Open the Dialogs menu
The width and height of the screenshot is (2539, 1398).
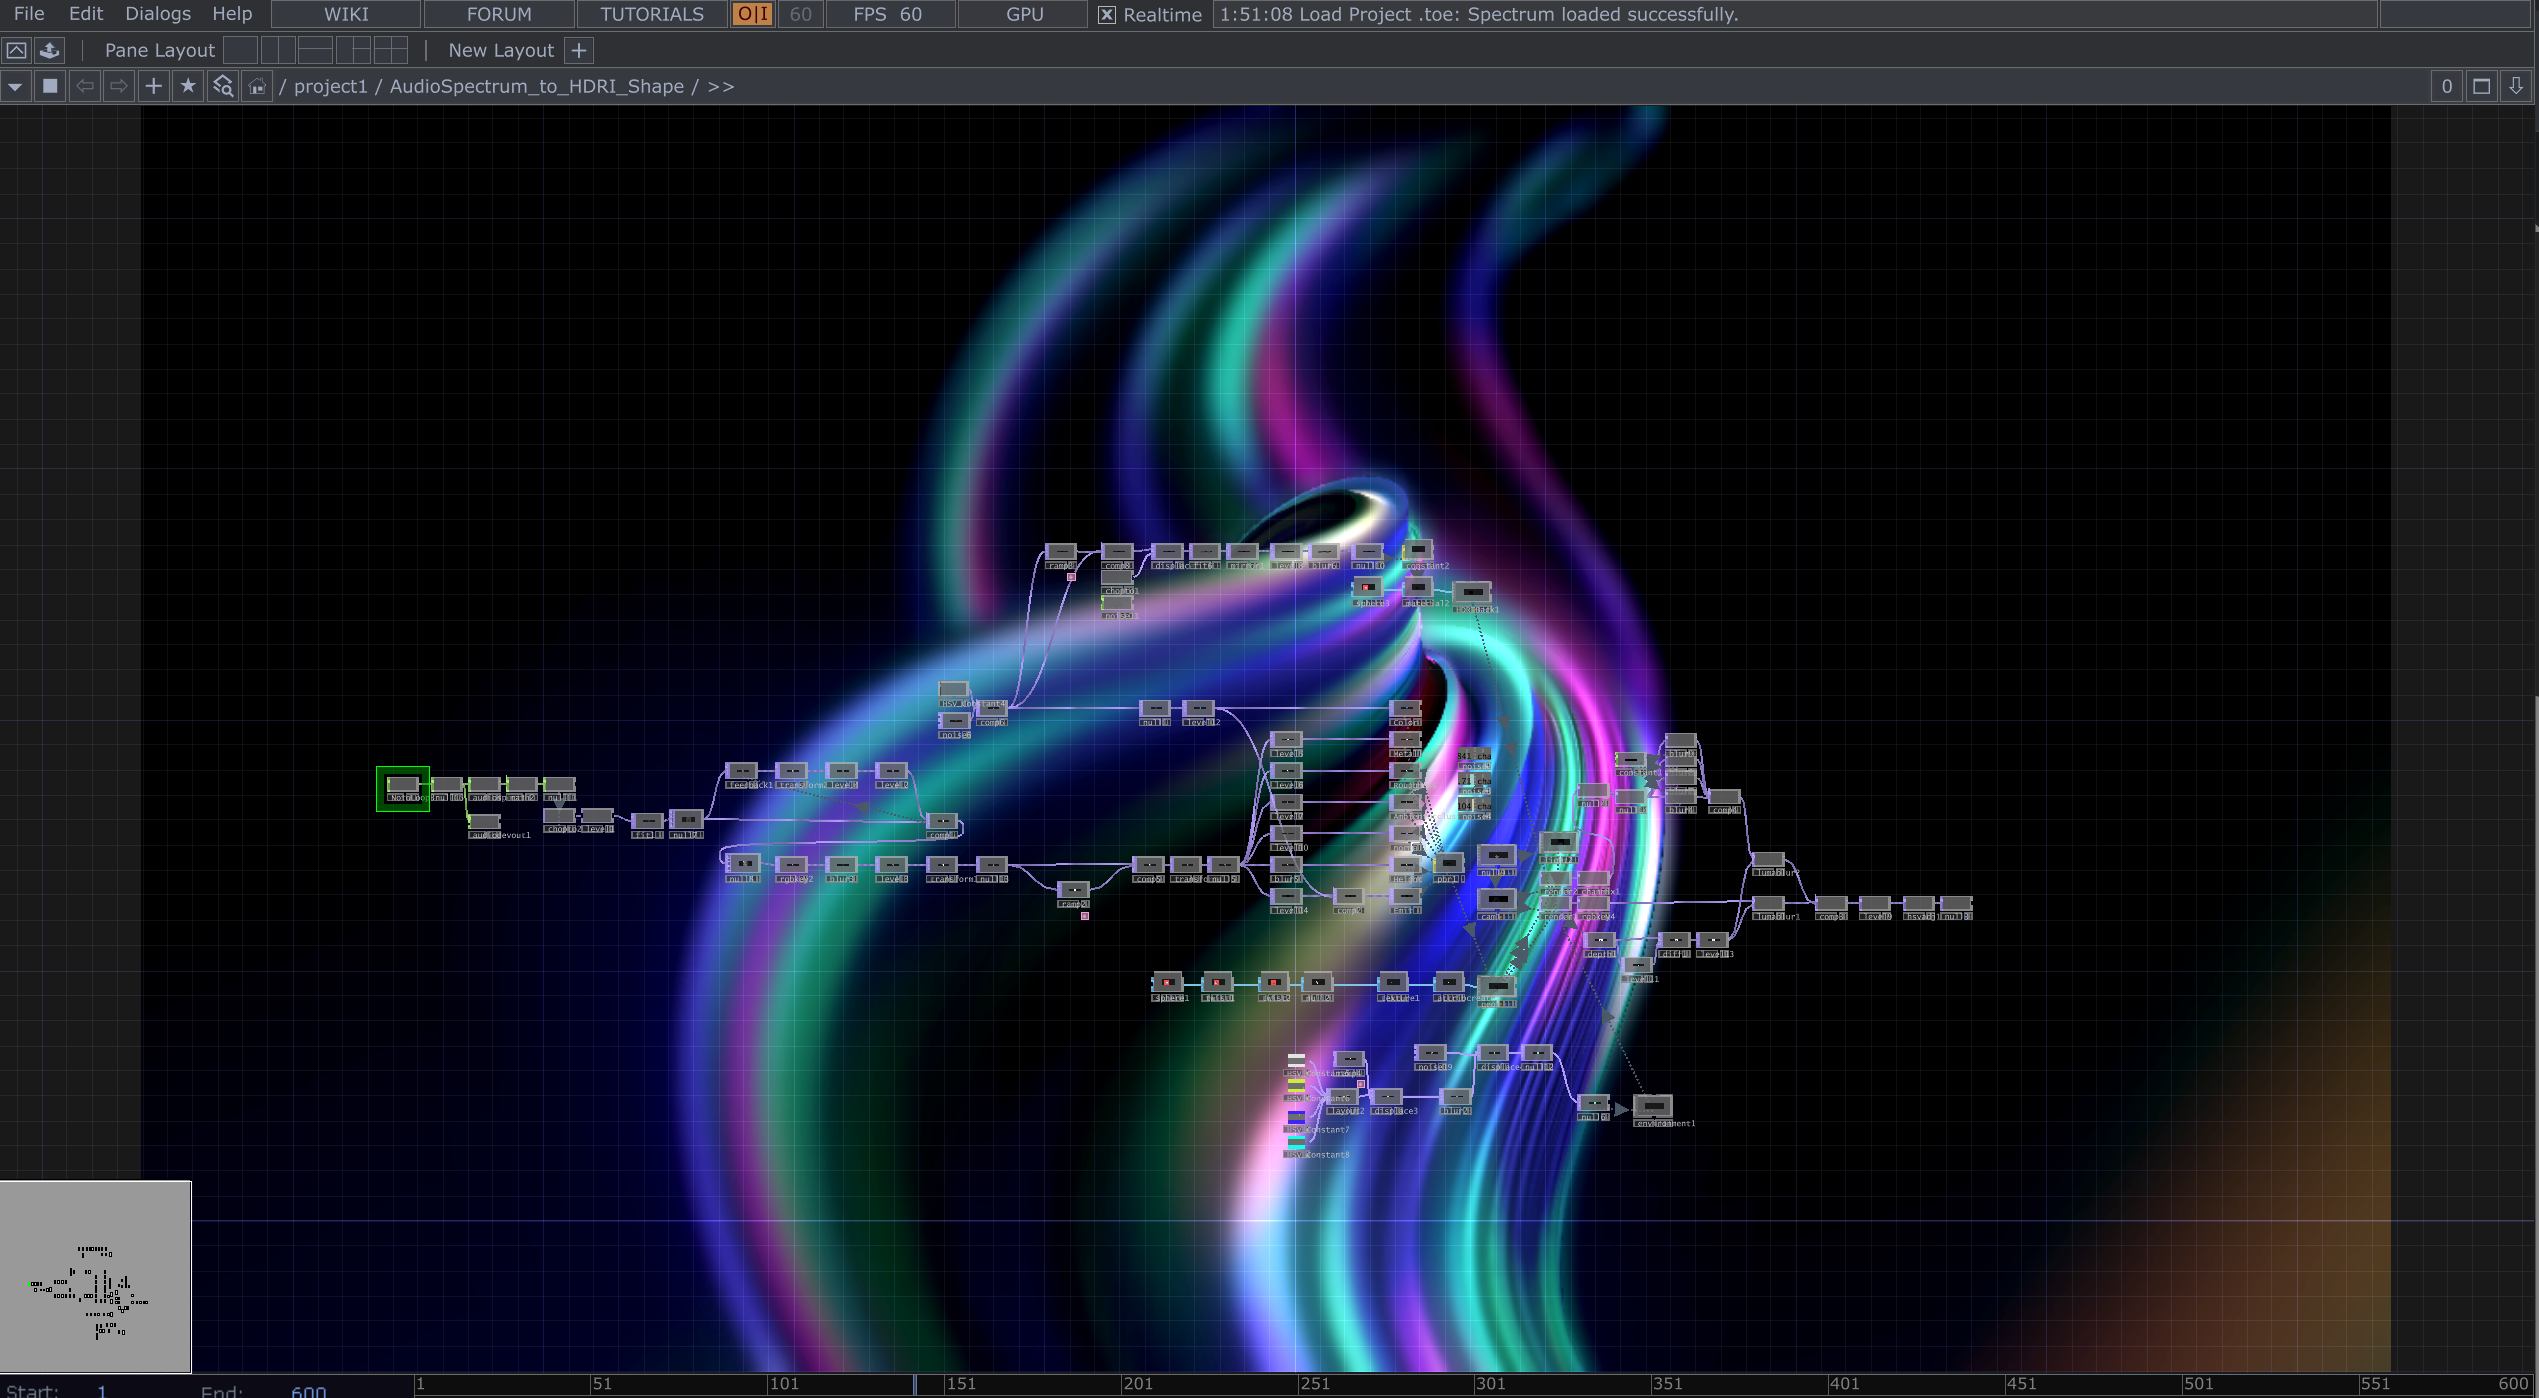pos(157,14)
